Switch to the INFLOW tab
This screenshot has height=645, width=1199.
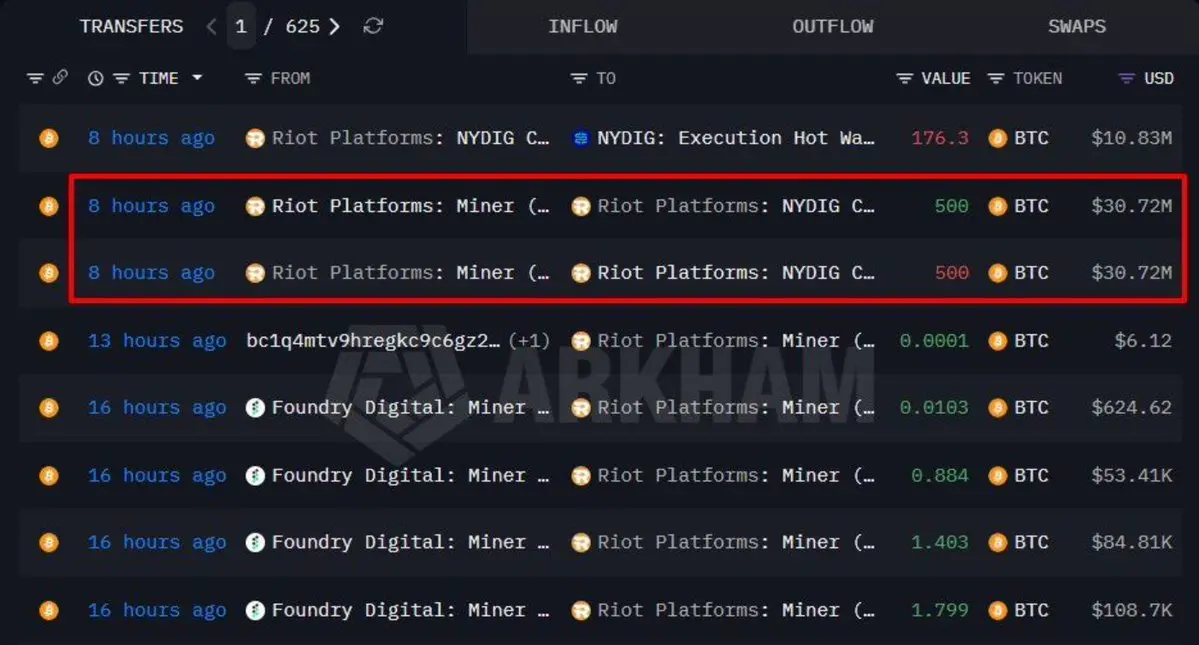point(583,27)
